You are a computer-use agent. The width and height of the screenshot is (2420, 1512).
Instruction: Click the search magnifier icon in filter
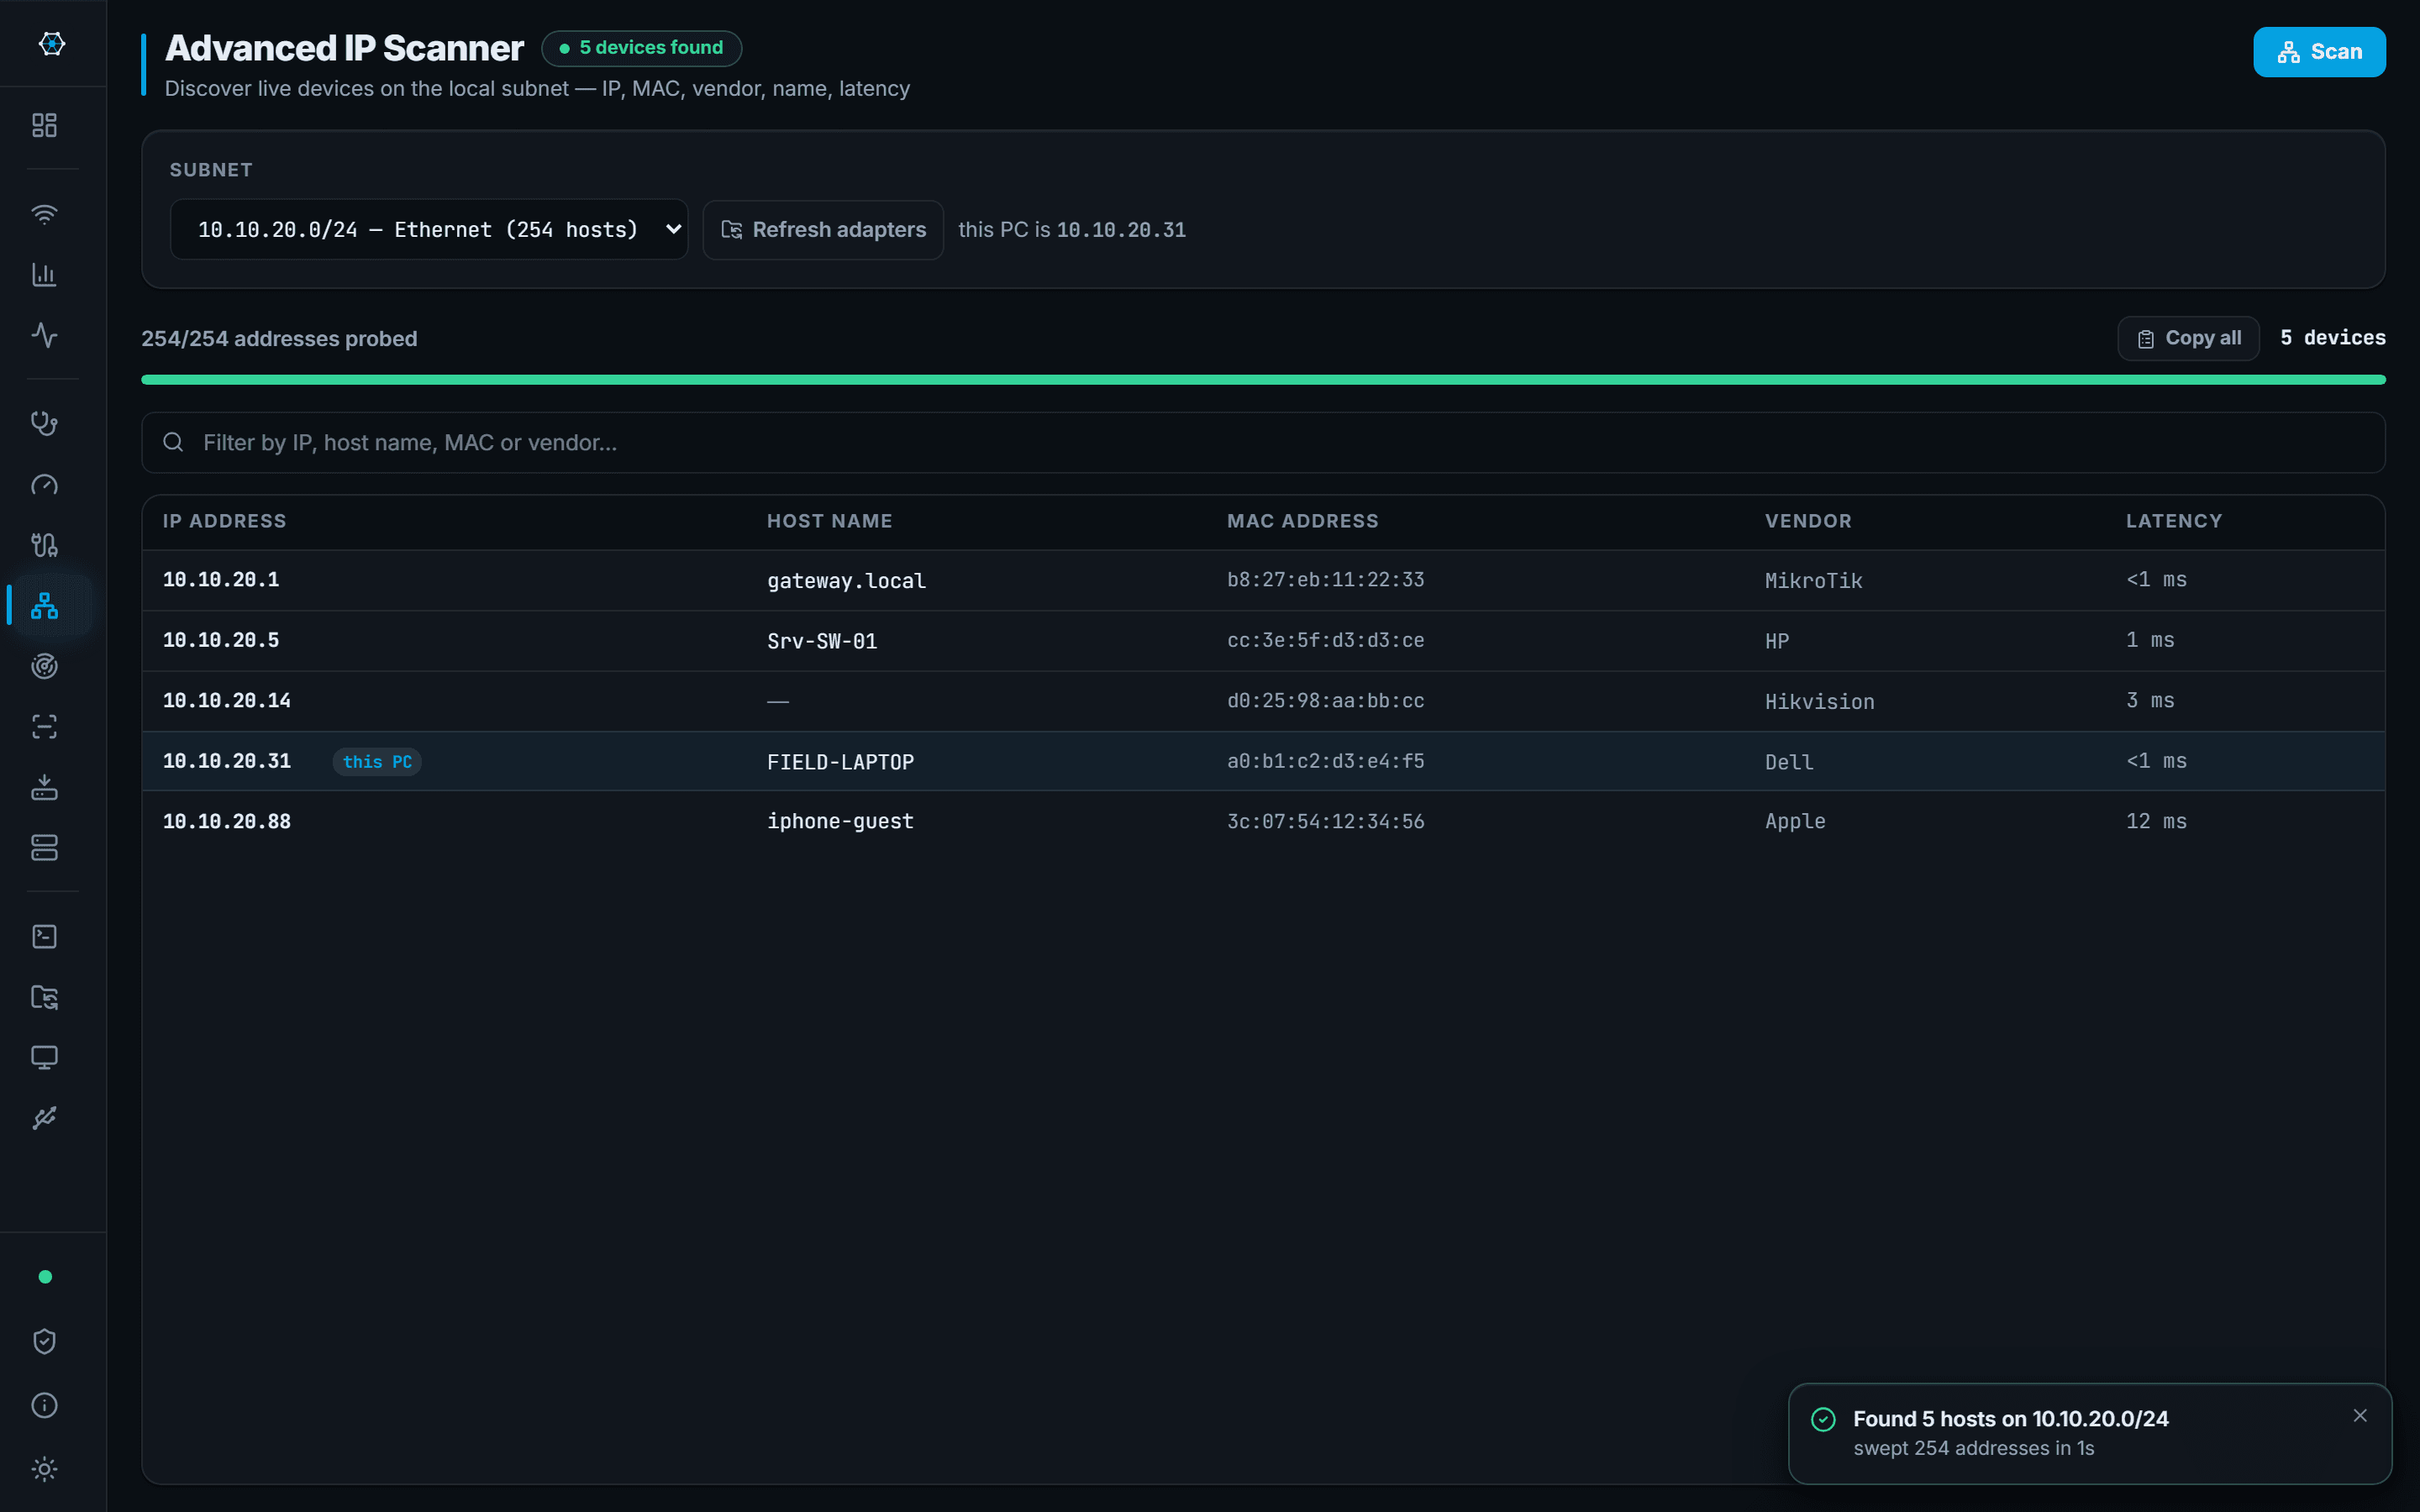173,442
